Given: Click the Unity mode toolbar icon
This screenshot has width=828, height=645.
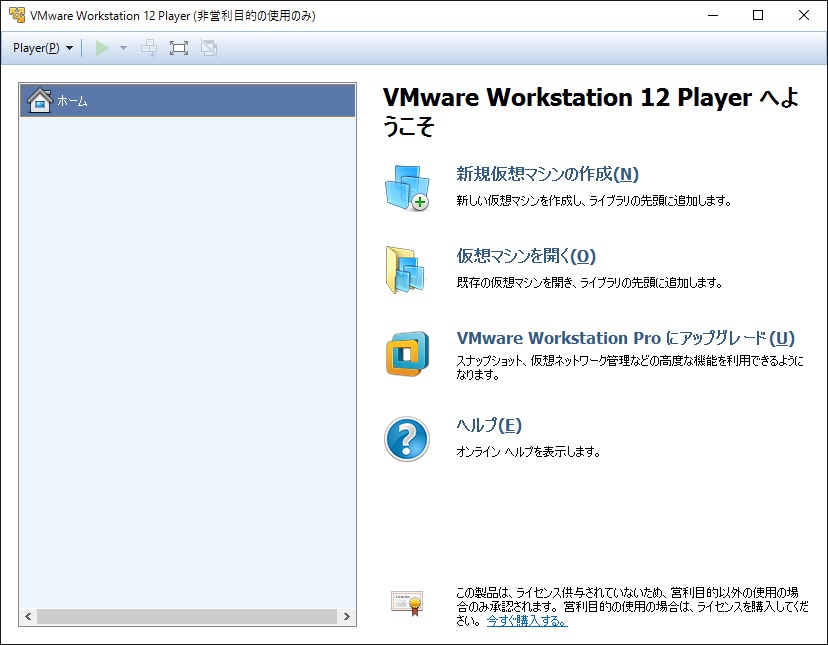Looking at the screenshot, I should pos(209,47).
